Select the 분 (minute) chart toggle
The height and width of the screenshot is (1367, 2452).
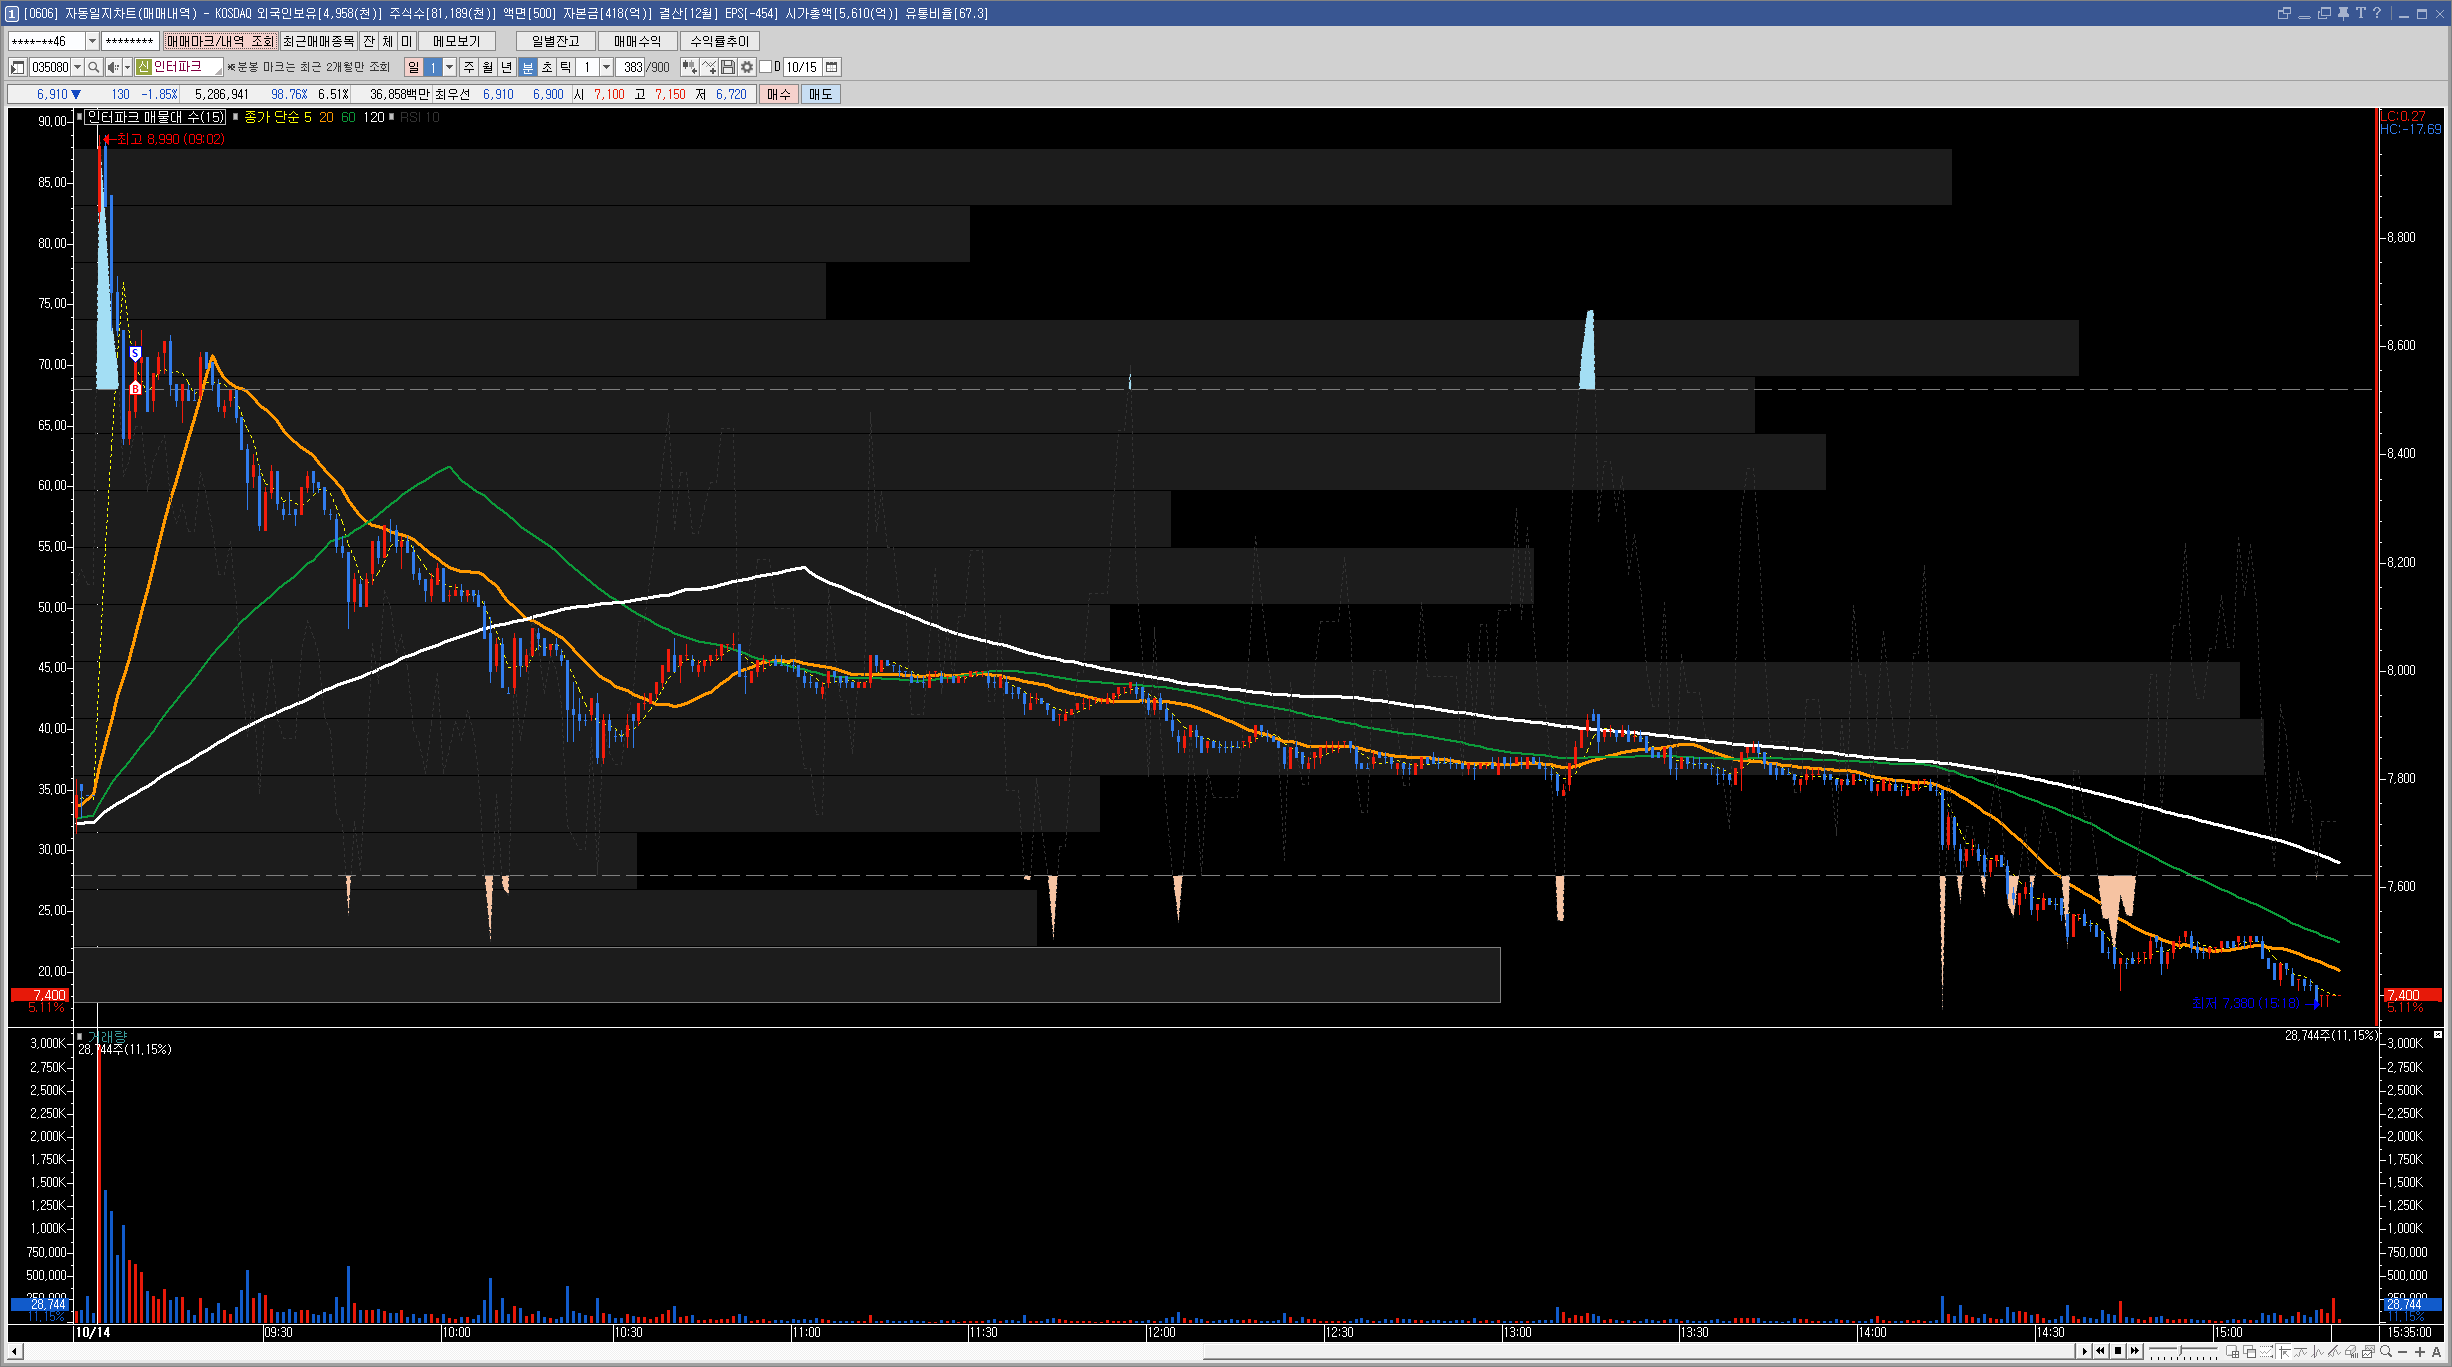[x=528, y=67]
